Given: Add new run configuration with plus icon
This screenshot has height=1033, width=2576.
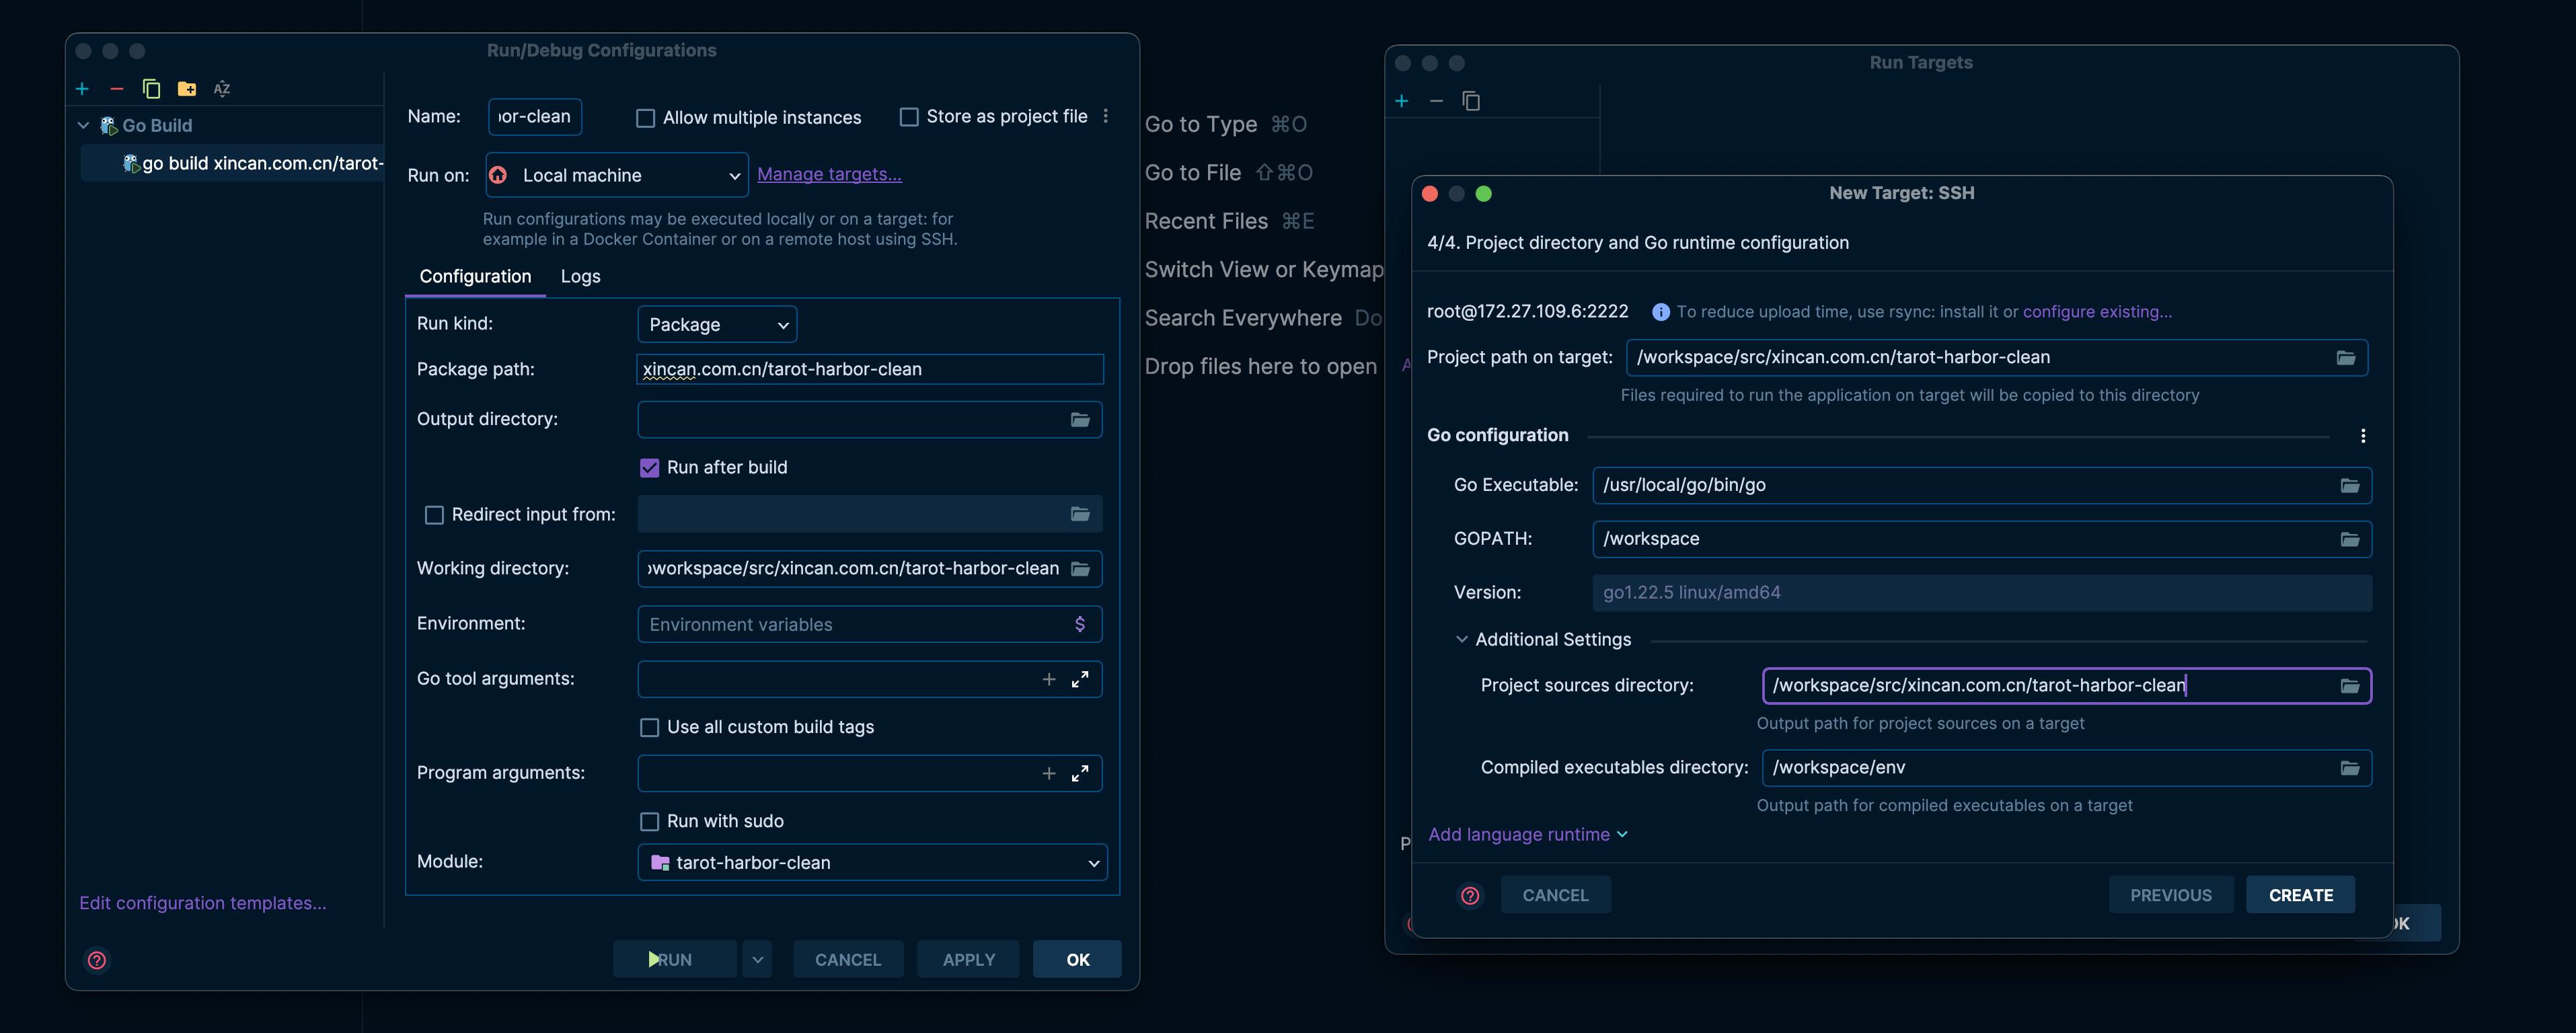Looking at the screenshot, I should click(x=82, y=89).
